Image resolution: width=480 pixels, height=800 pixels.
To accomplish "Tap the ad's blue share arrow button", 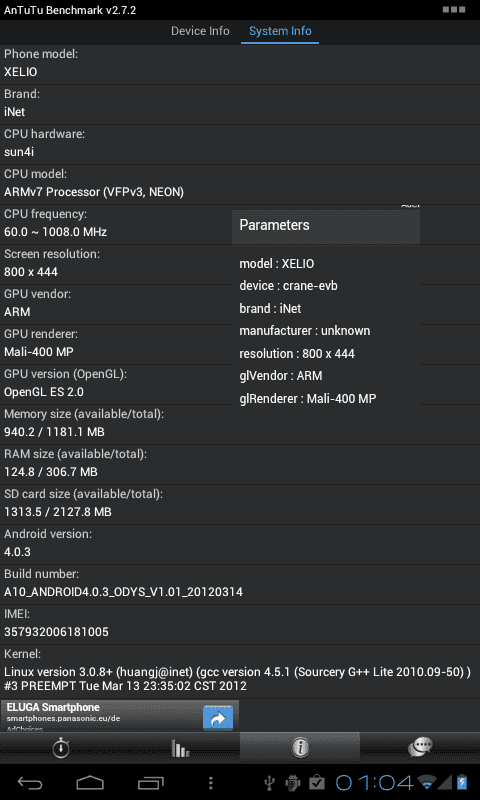I will 218,717.
